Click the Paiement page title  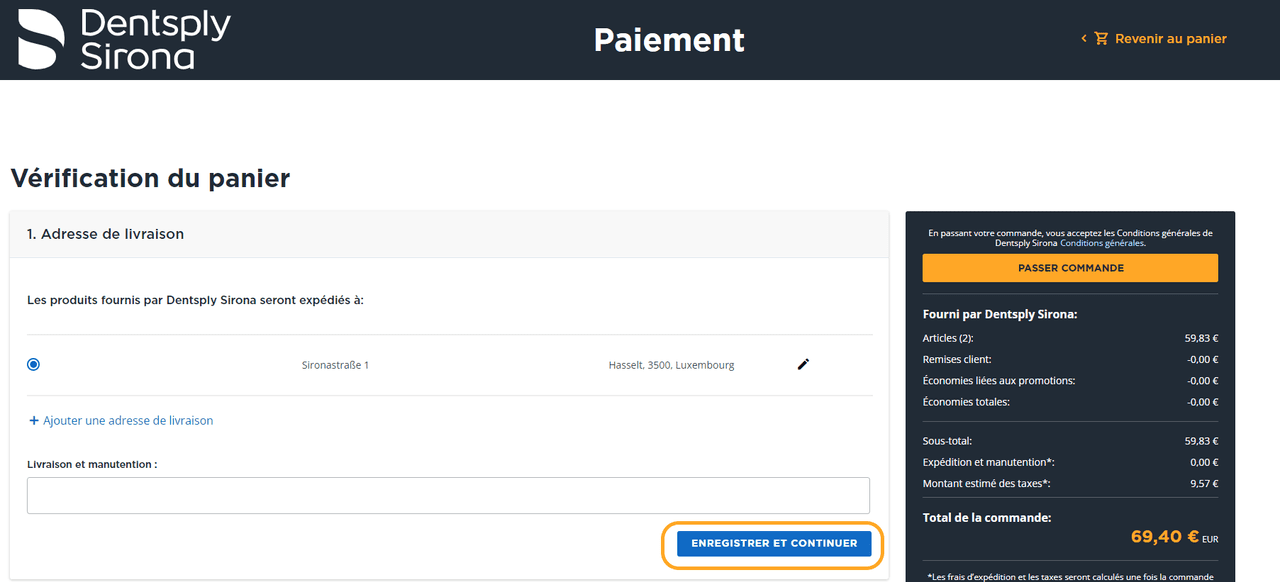[668, 40]
